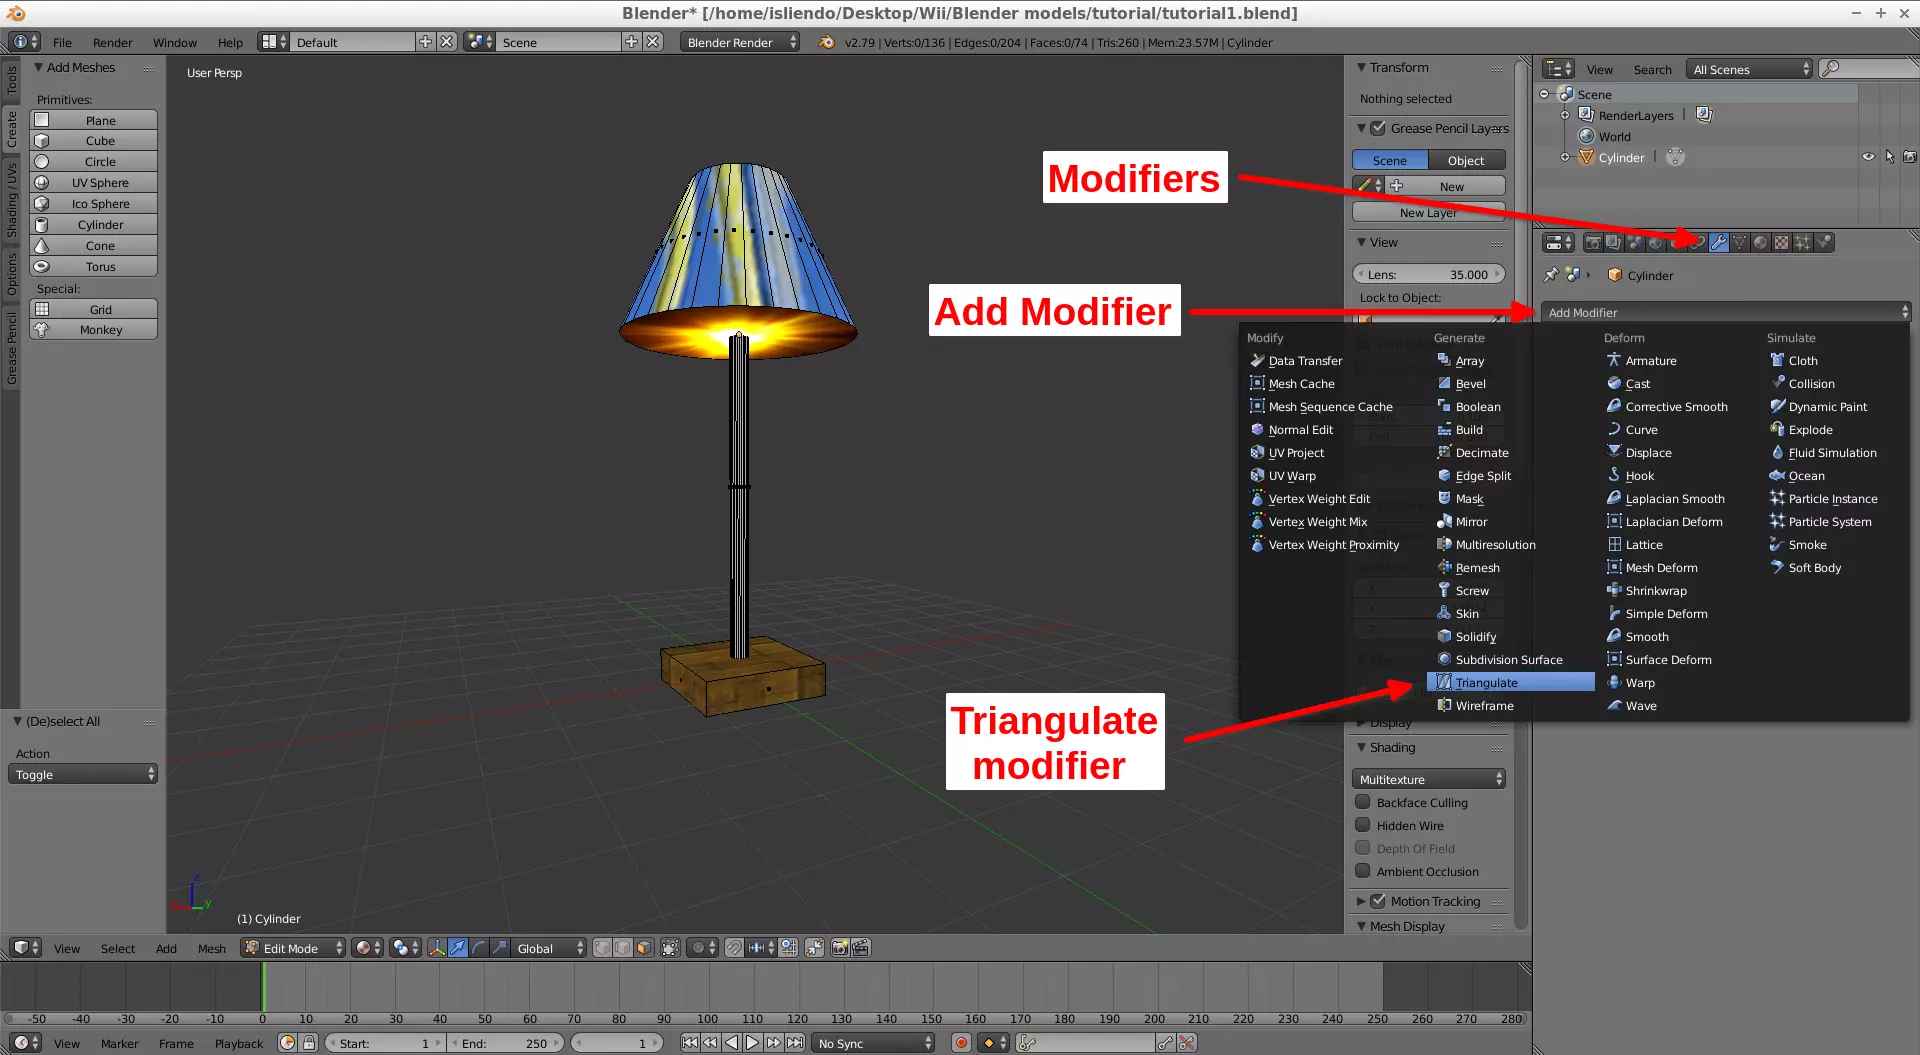Toggle Cylinder selectability cursor icon in outliner
The width and height of the screenshot is (1920, 1055).
pos(1889,157)
